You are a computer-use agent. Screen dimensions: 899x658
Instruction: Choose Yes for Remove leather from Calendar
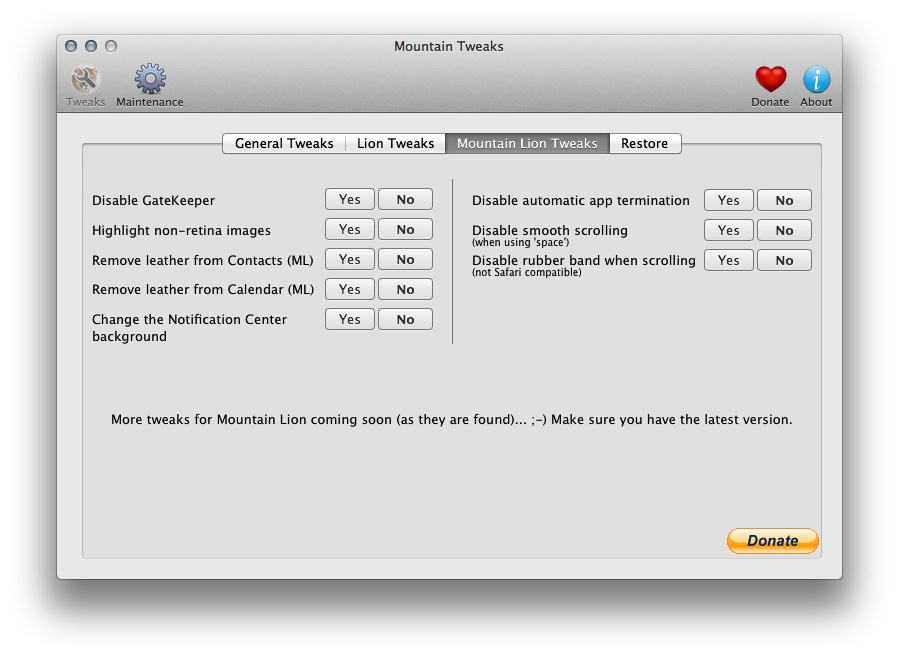pyautogui.click(x=350, y=289)
